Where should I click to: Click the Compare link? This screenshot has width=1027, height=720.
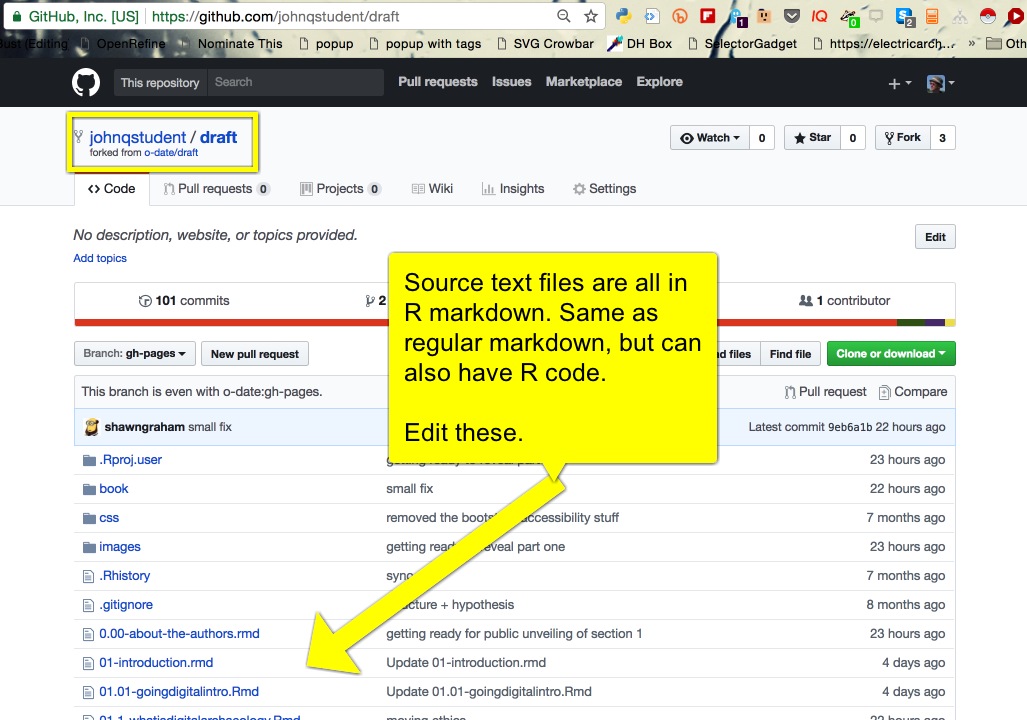tap(913, 392)
